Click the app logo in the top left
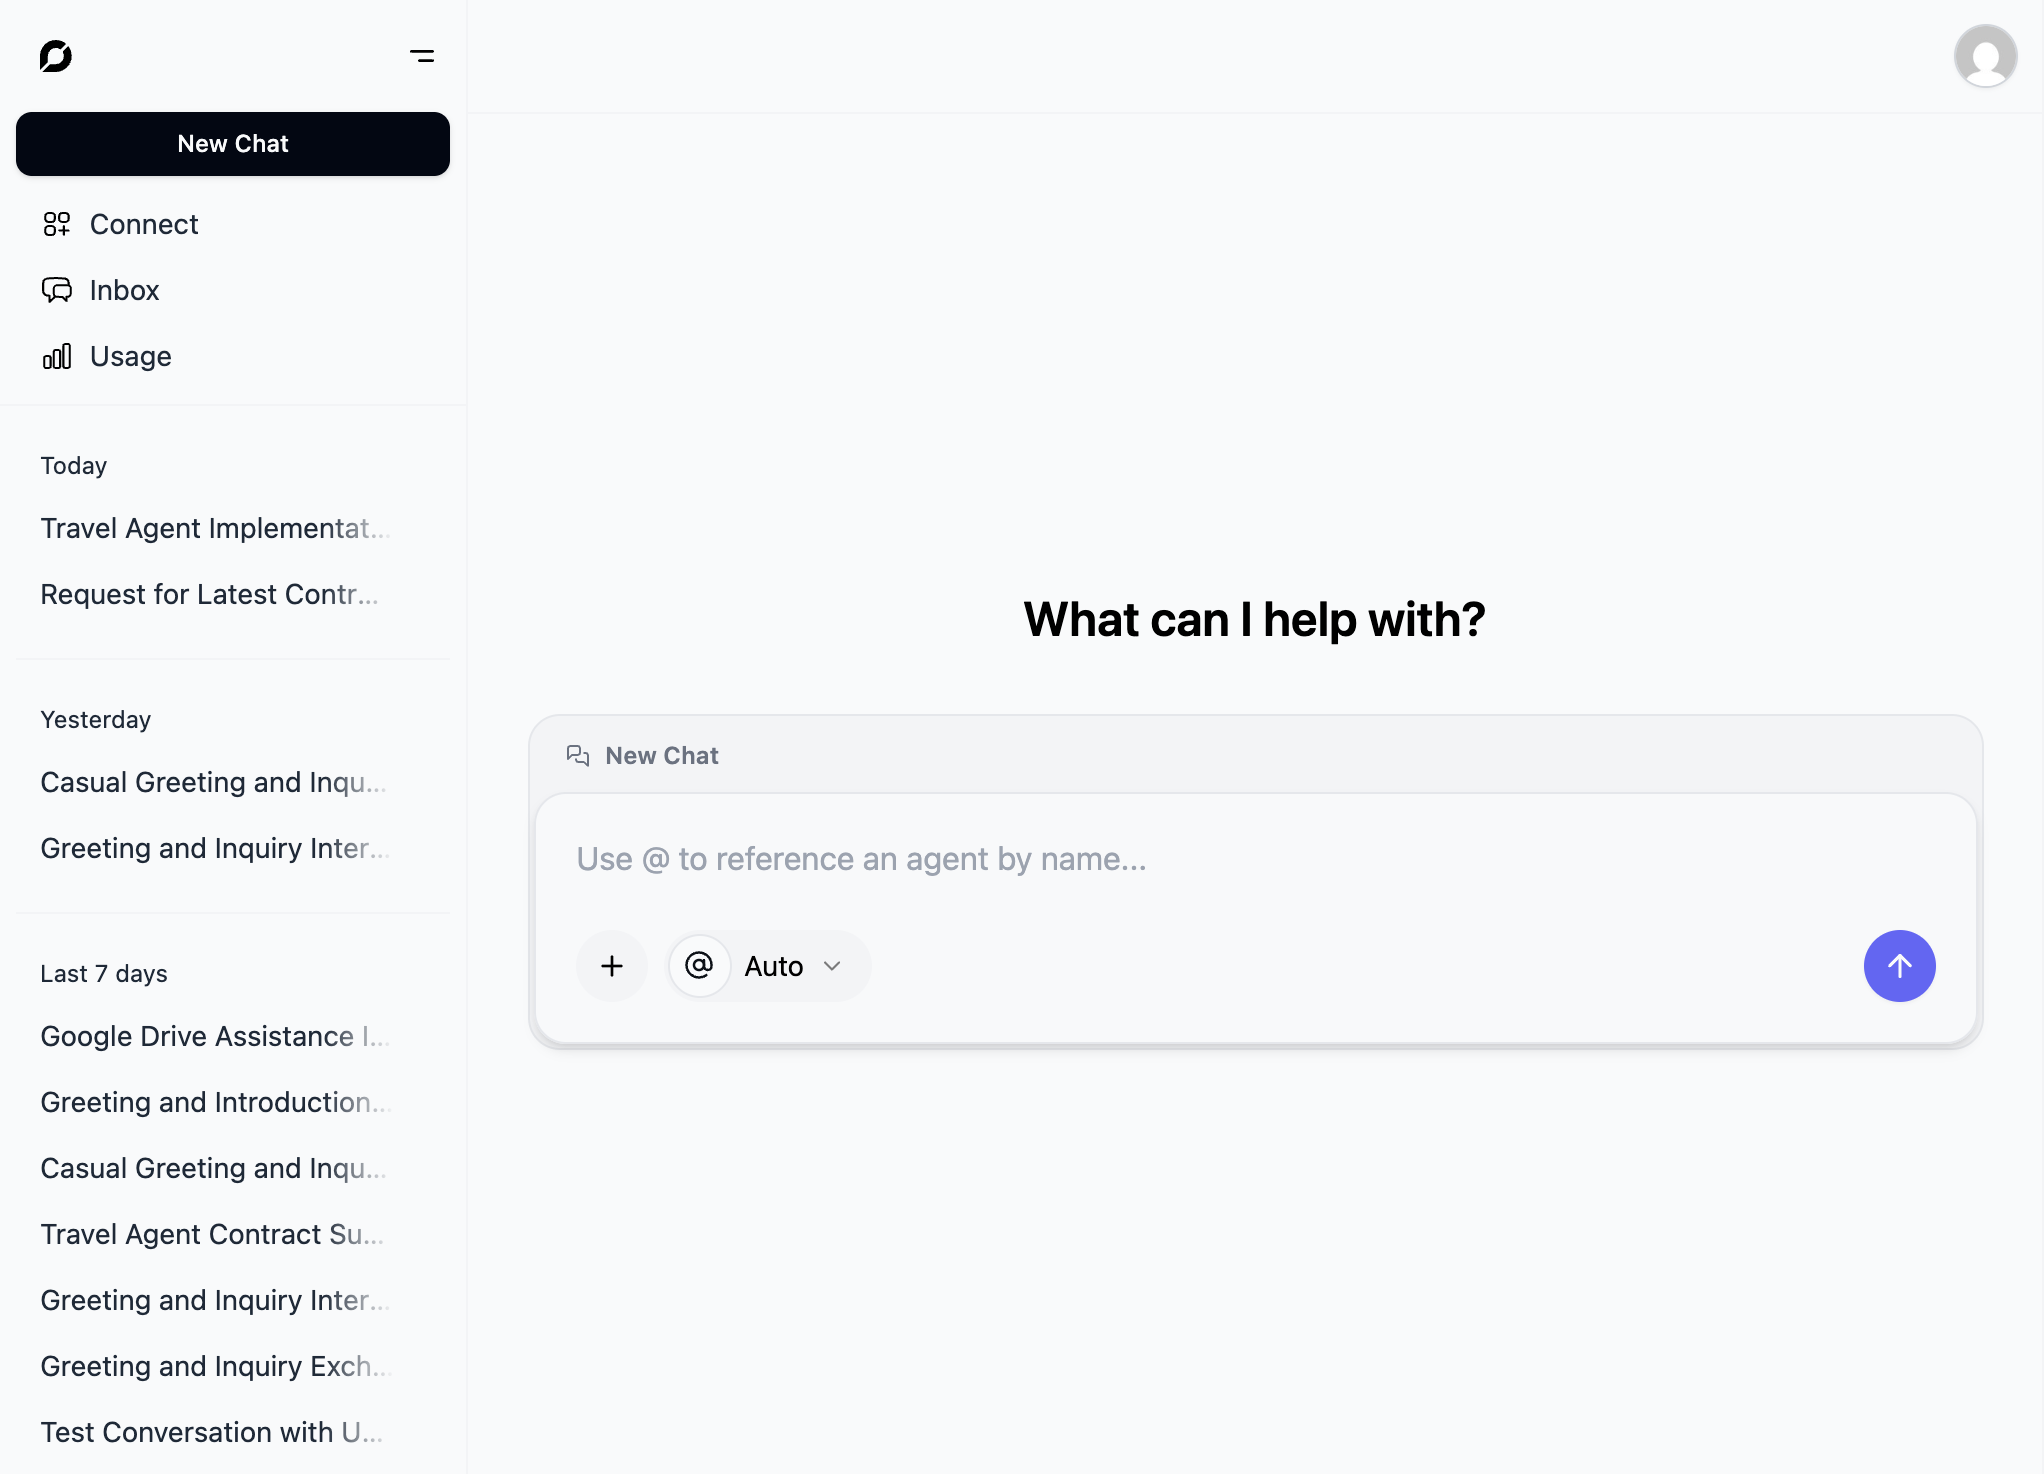 coord(56,56)
